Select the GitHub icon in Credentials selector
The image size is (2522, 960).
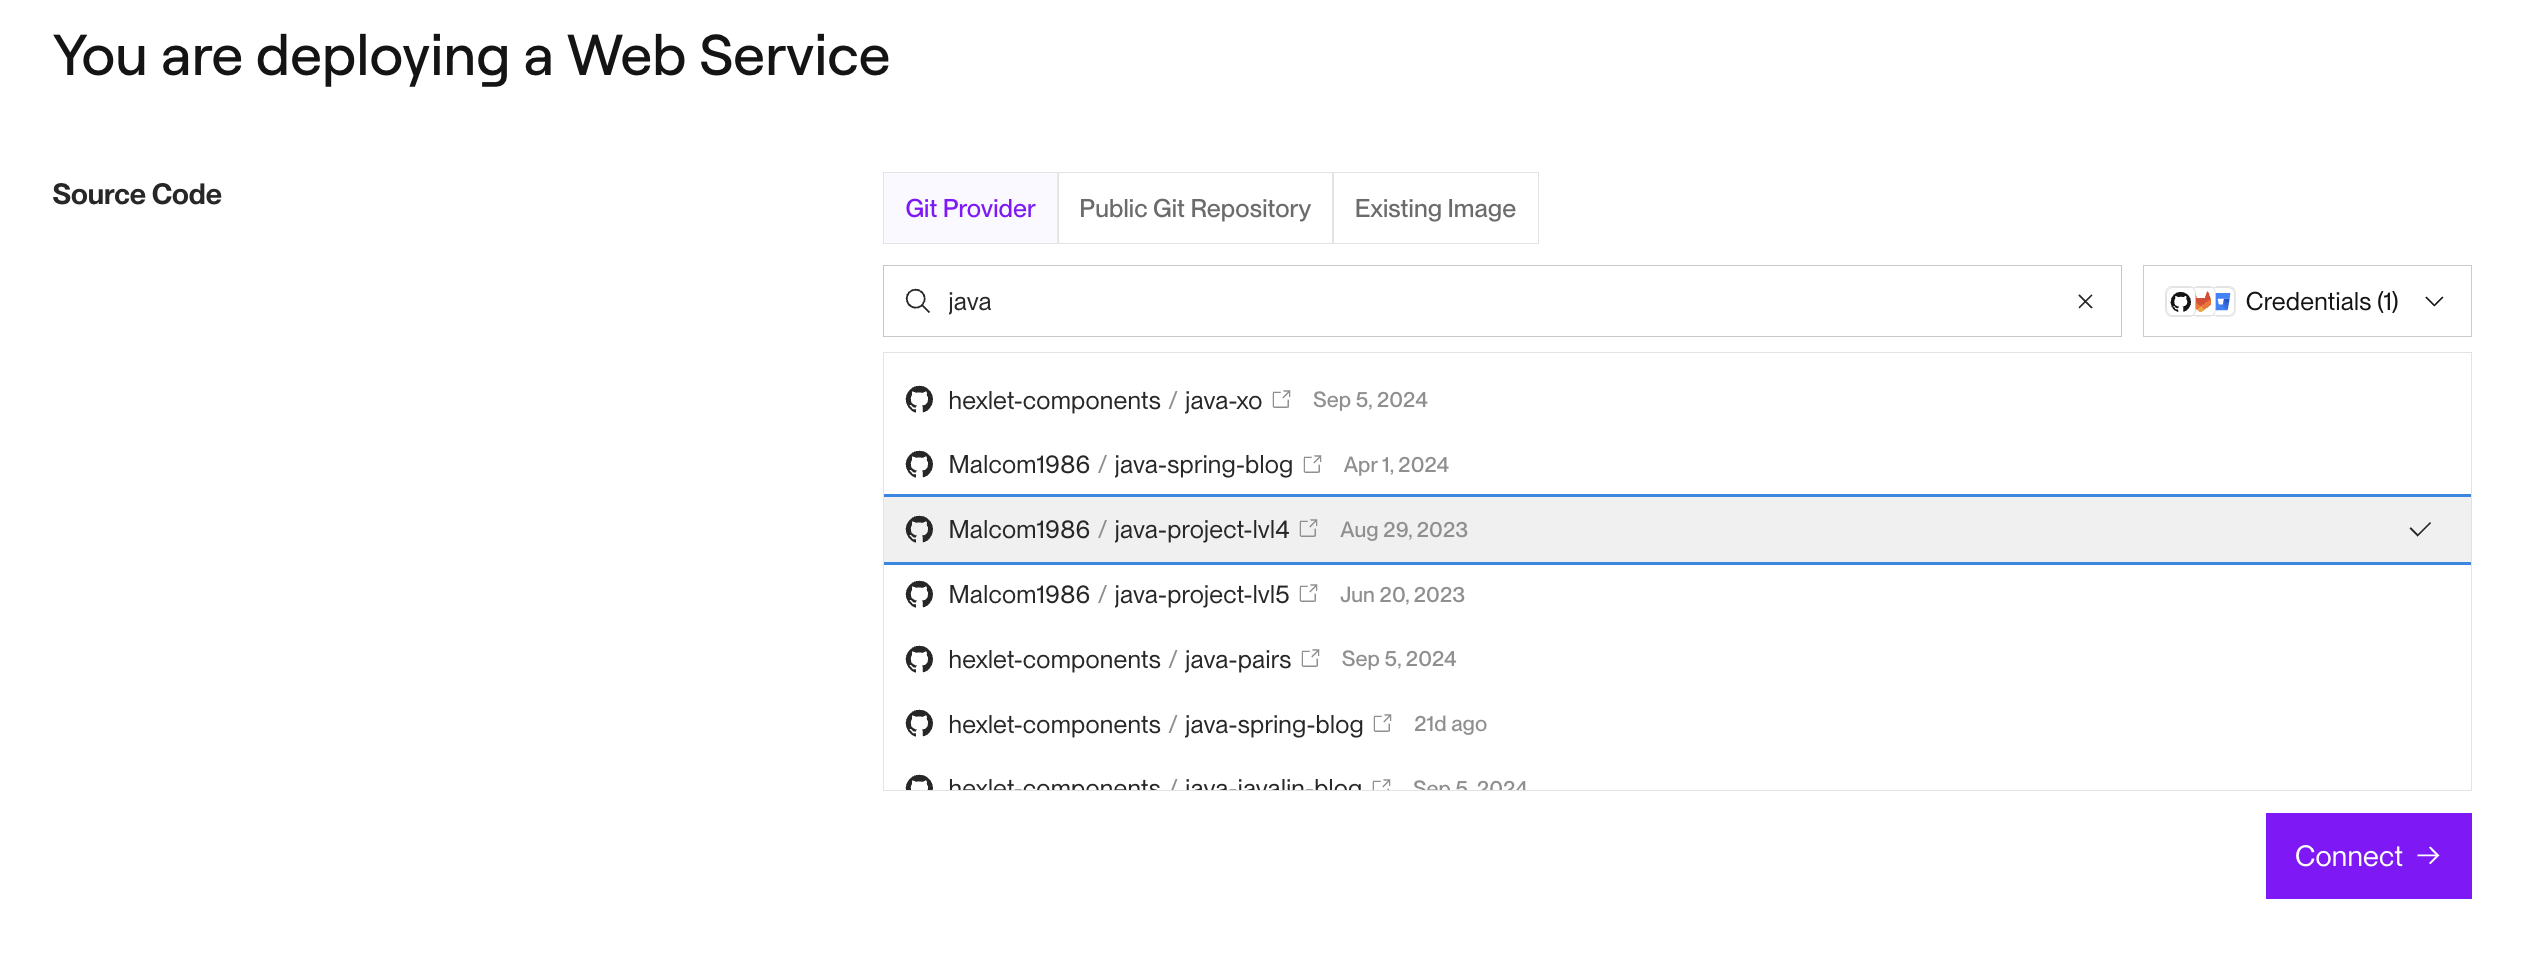(2180, 301)
